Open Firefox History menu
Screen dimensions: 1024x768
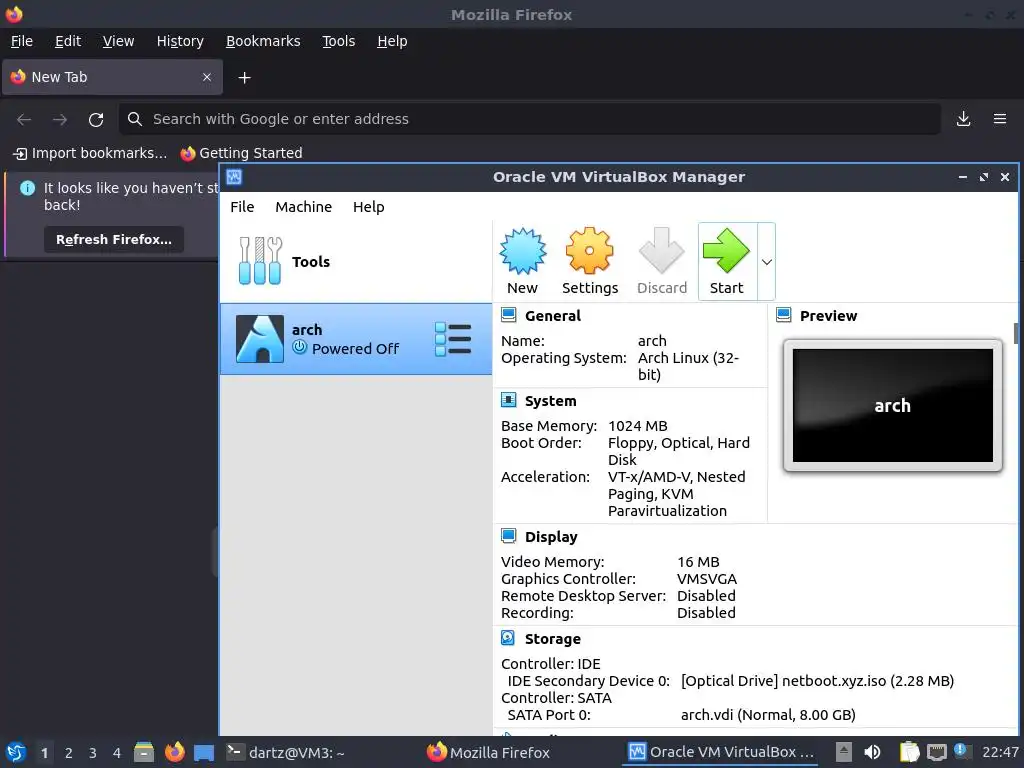pyautogui.click(x=180, y=41)
